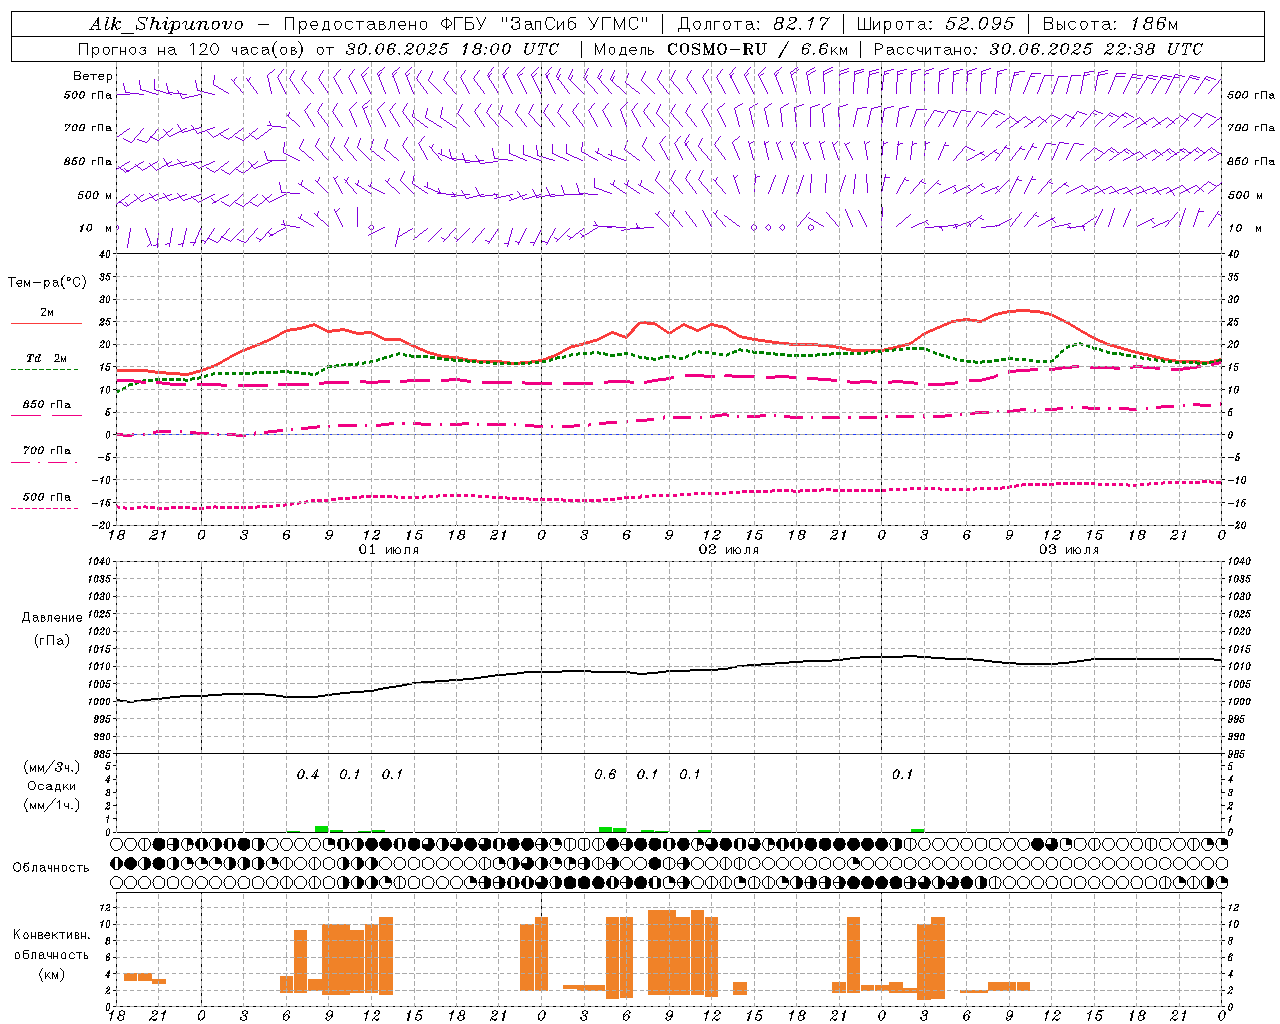Click the 10 м wind level label on the left
This screenshot has height=1024, width=1280.
coord(95,228)
